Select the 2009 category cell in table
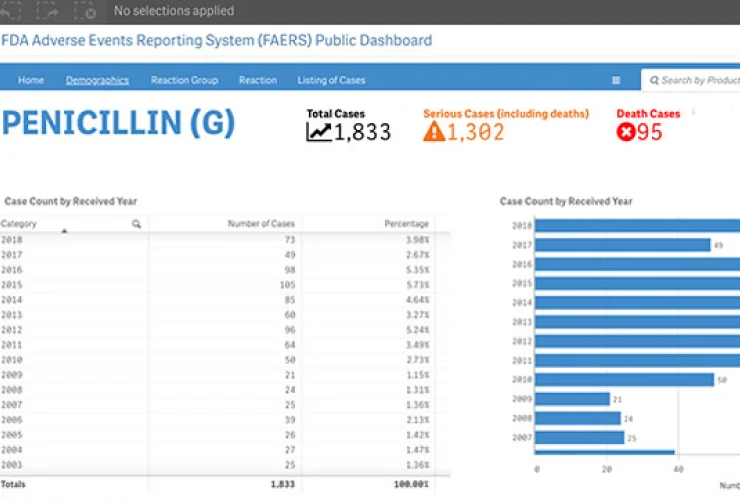The image size is (740, 500). [12, 375]
